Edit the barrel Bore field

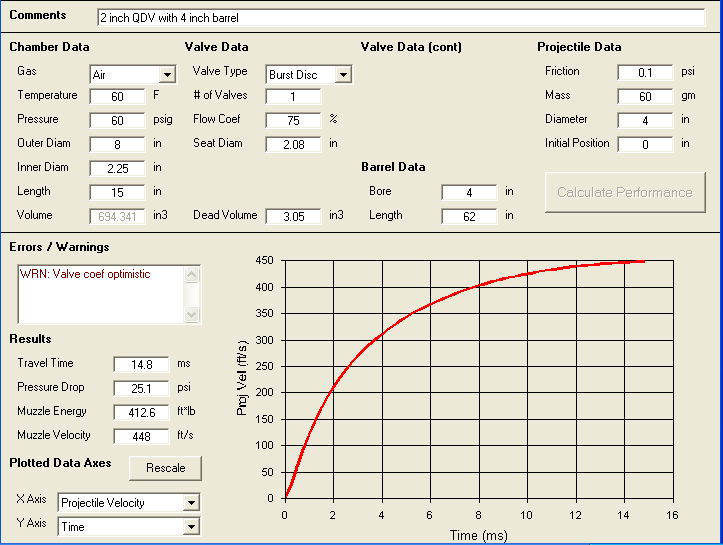[469, 192]
